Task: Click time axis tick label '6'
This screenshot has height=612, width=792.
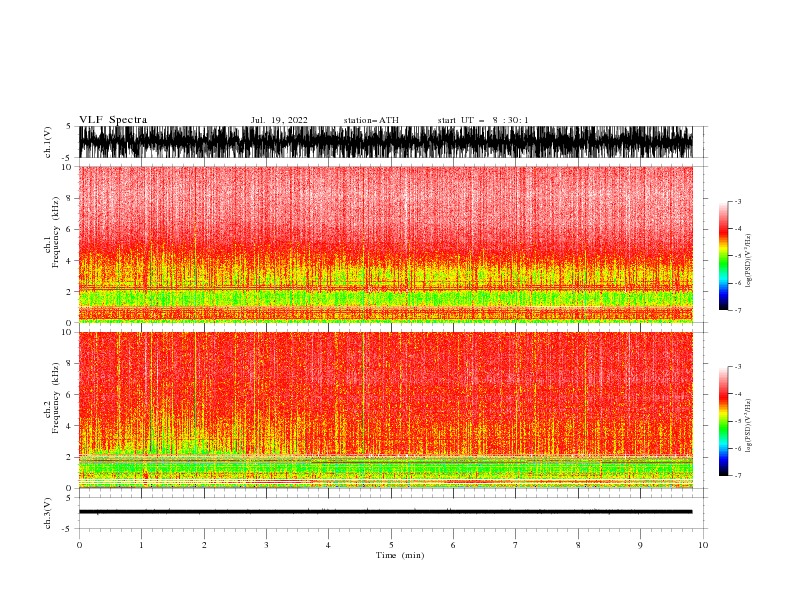Action: 453,545
